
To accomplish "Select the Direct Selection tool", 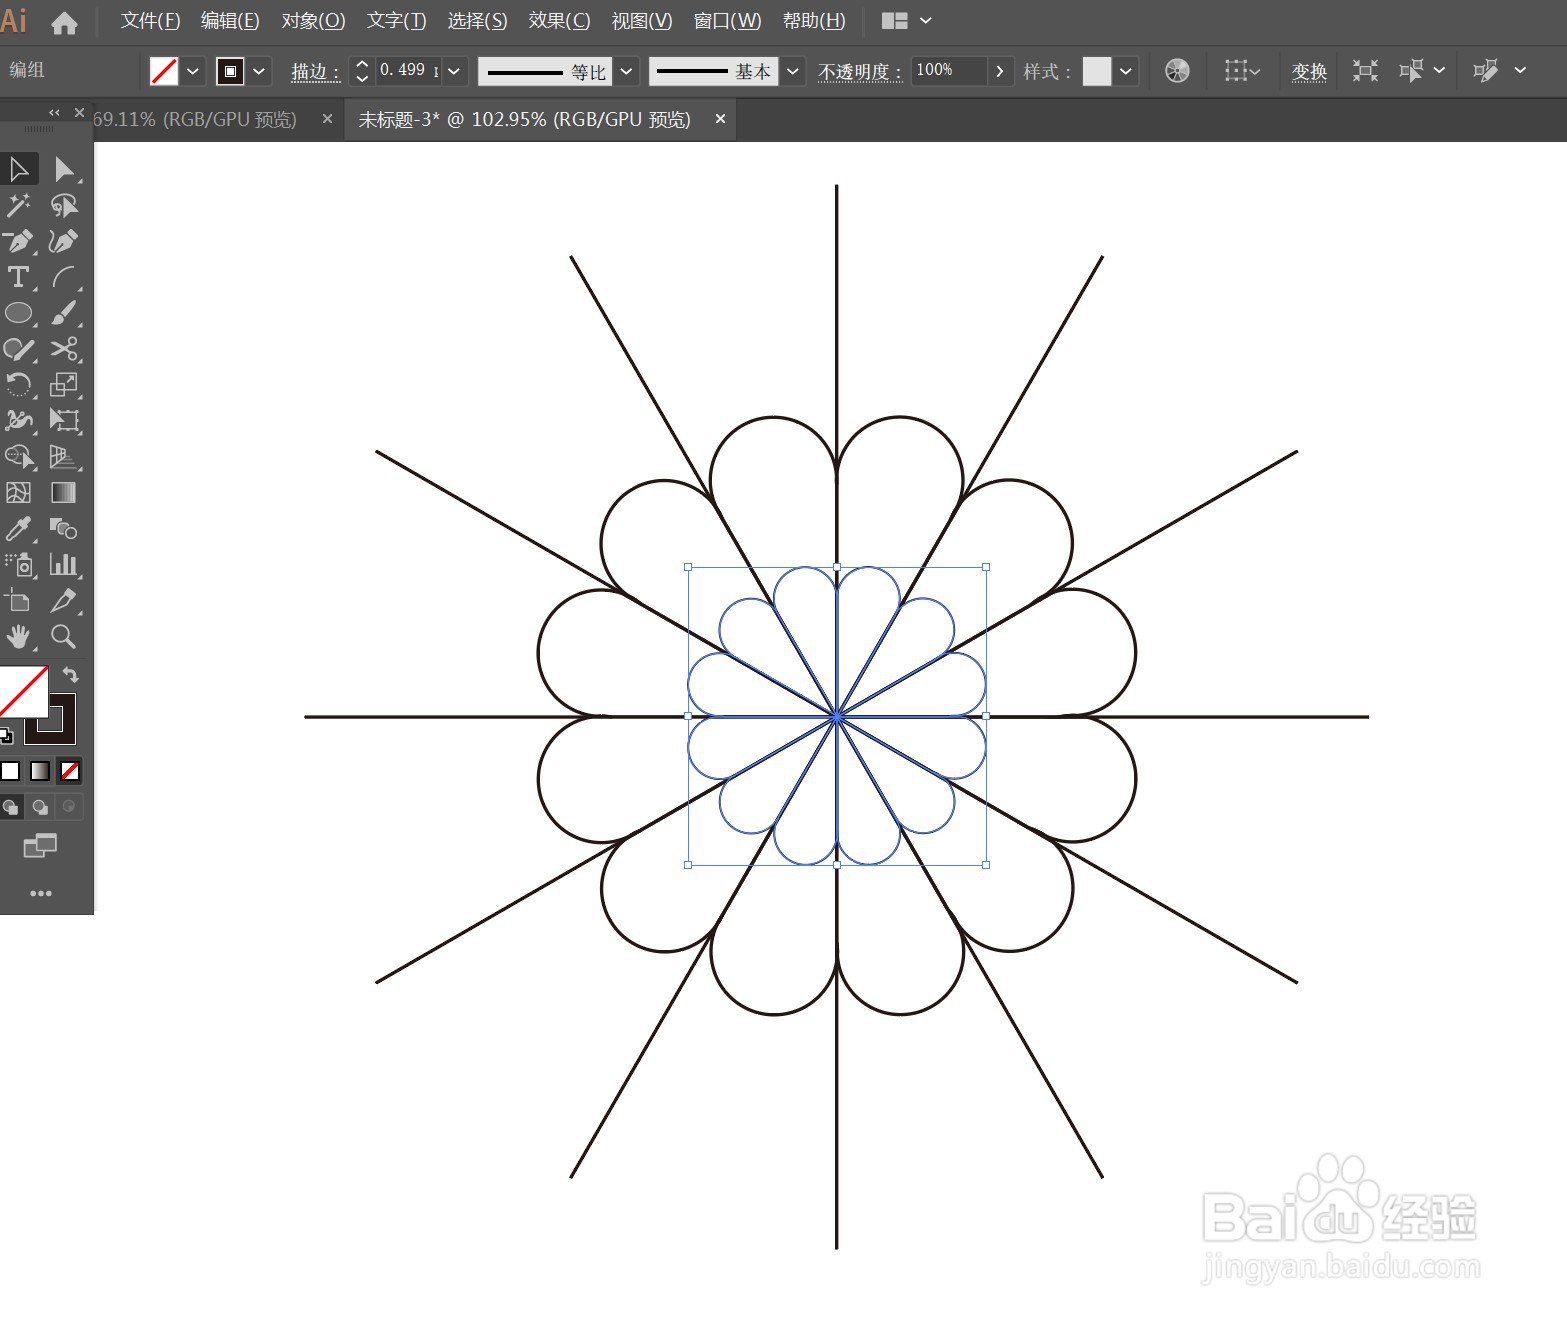I will pos(64,169).
